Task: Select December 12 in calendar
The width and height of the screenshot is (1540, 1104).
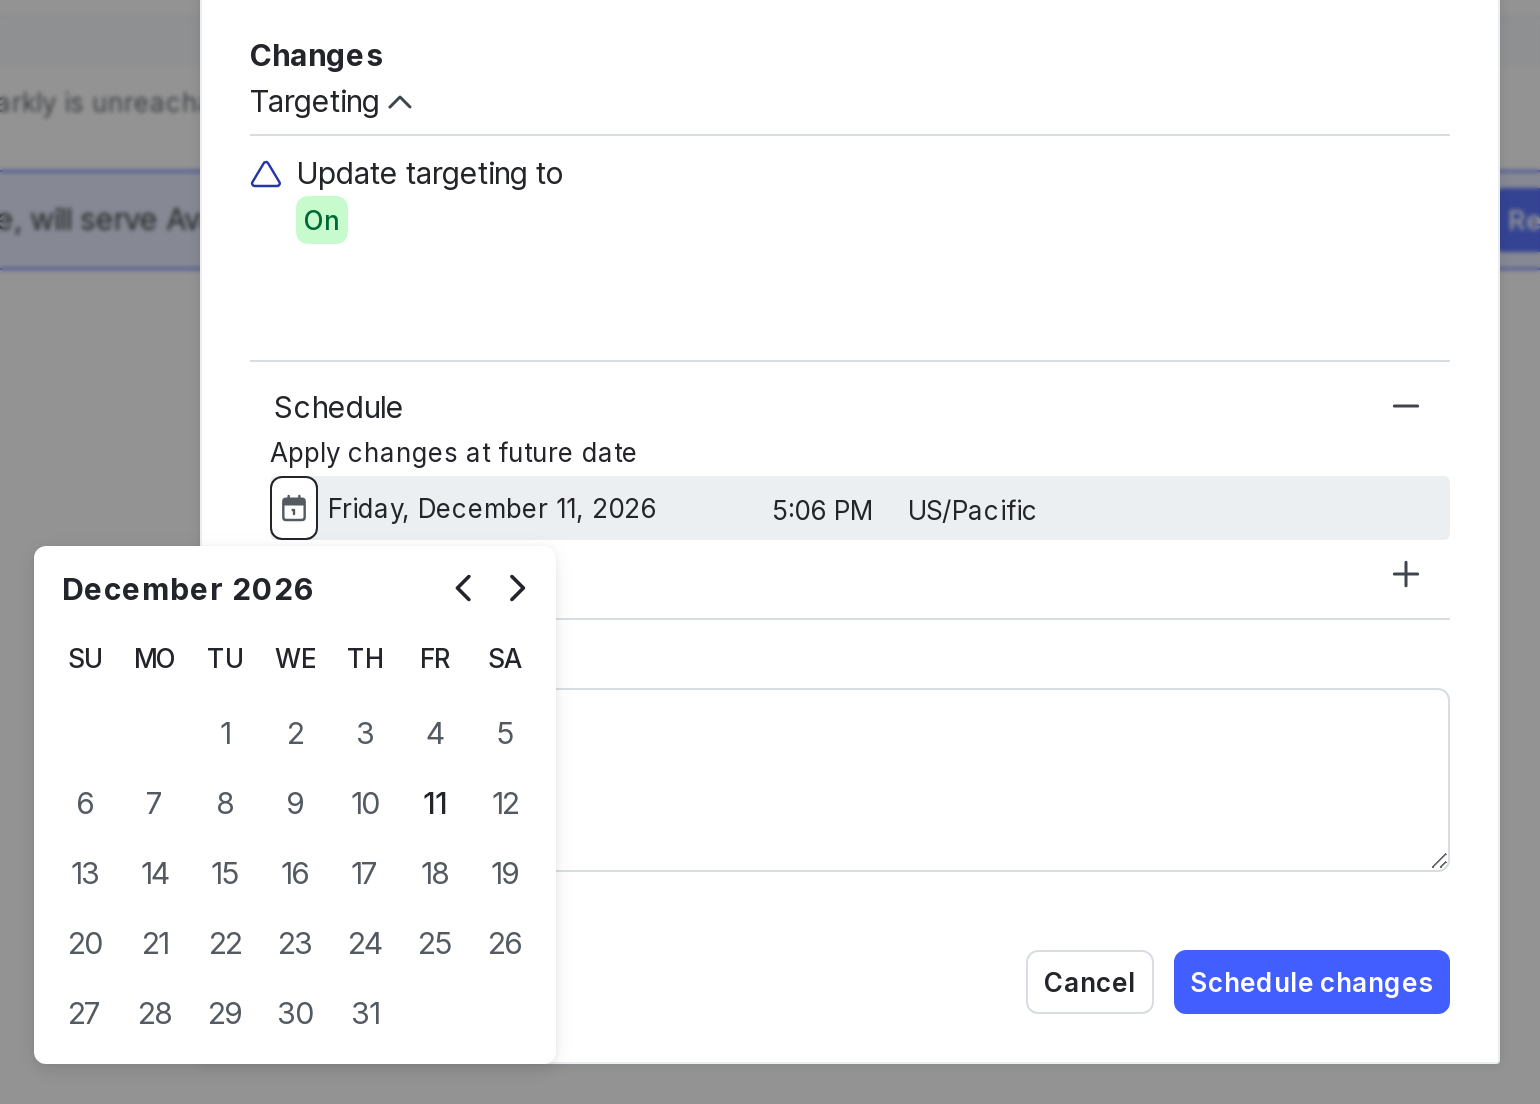Action: pyautogui.click(x=505, y=804)
